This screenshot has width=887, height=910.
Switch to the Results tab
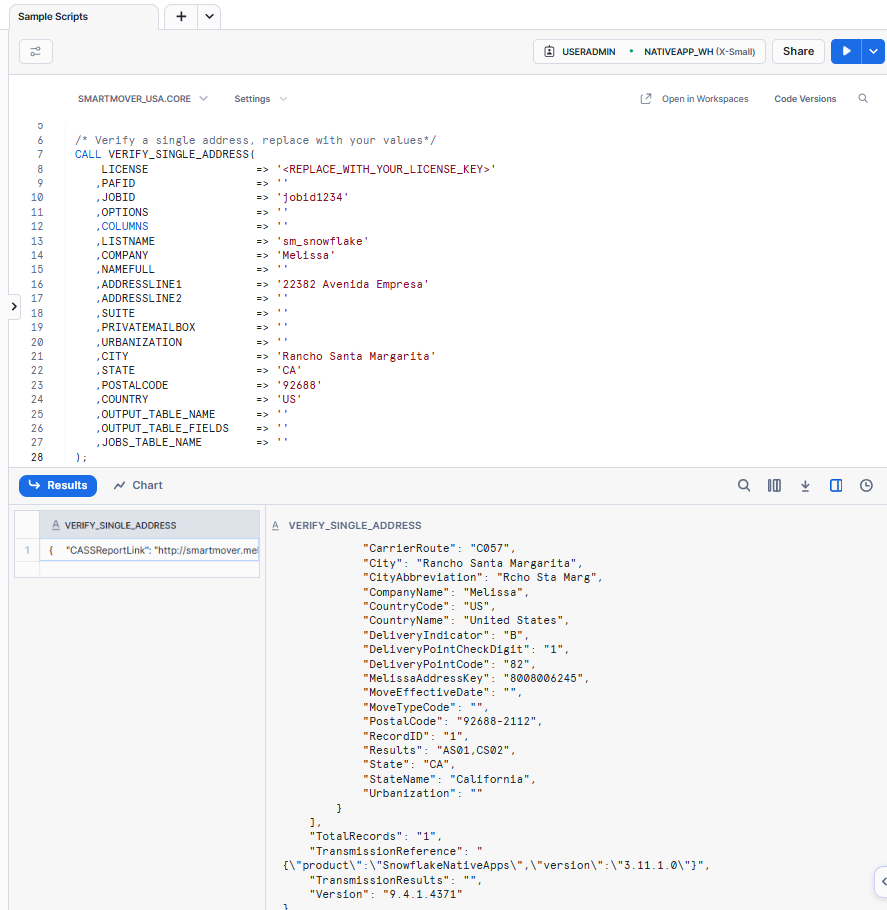coord(58,486)
